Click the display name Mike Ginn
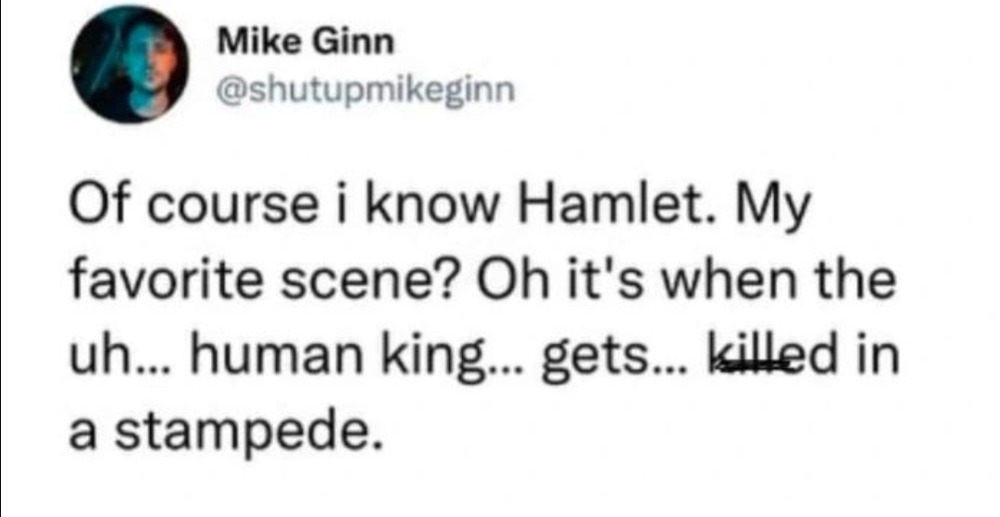Image resolution: width=1000 pixels, height=517 pixels. [x=306, y=44]
